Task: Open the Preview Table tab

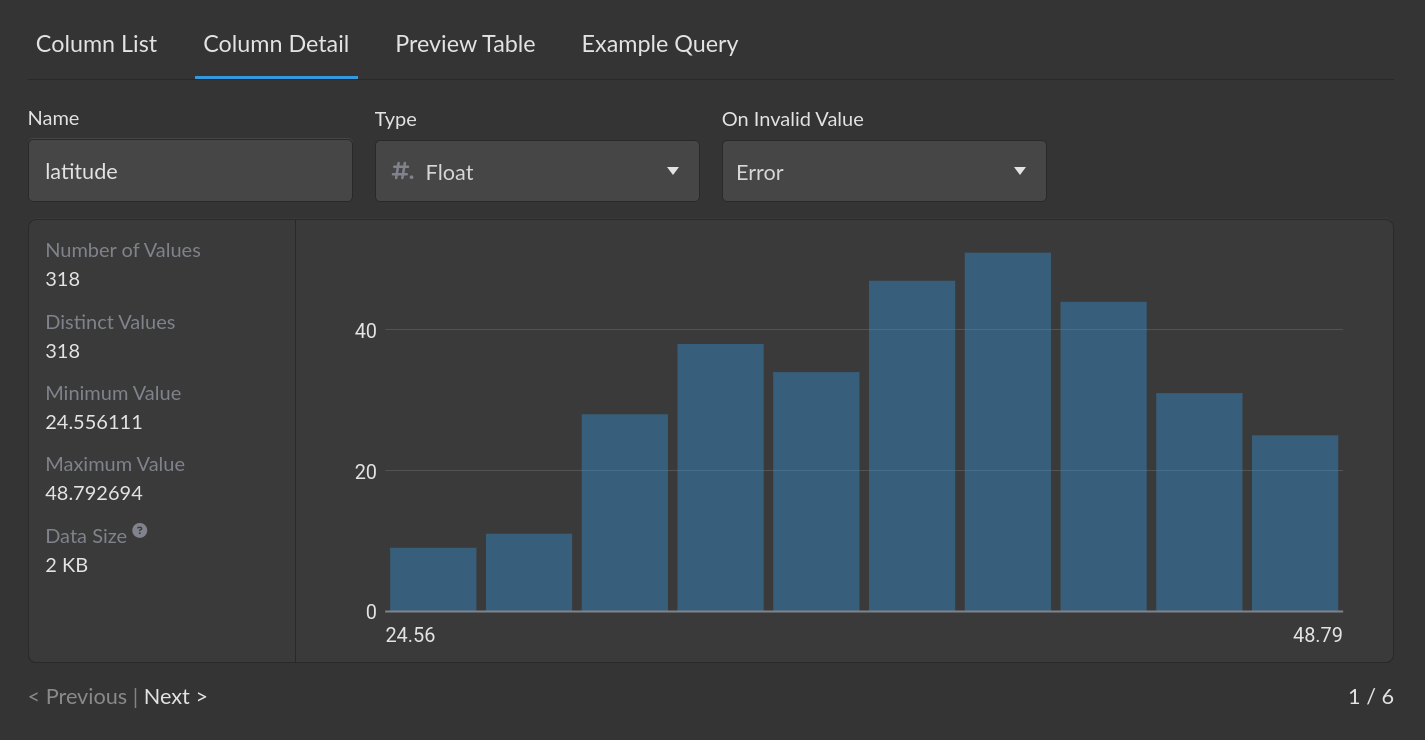Action: [x=465, y=44]
